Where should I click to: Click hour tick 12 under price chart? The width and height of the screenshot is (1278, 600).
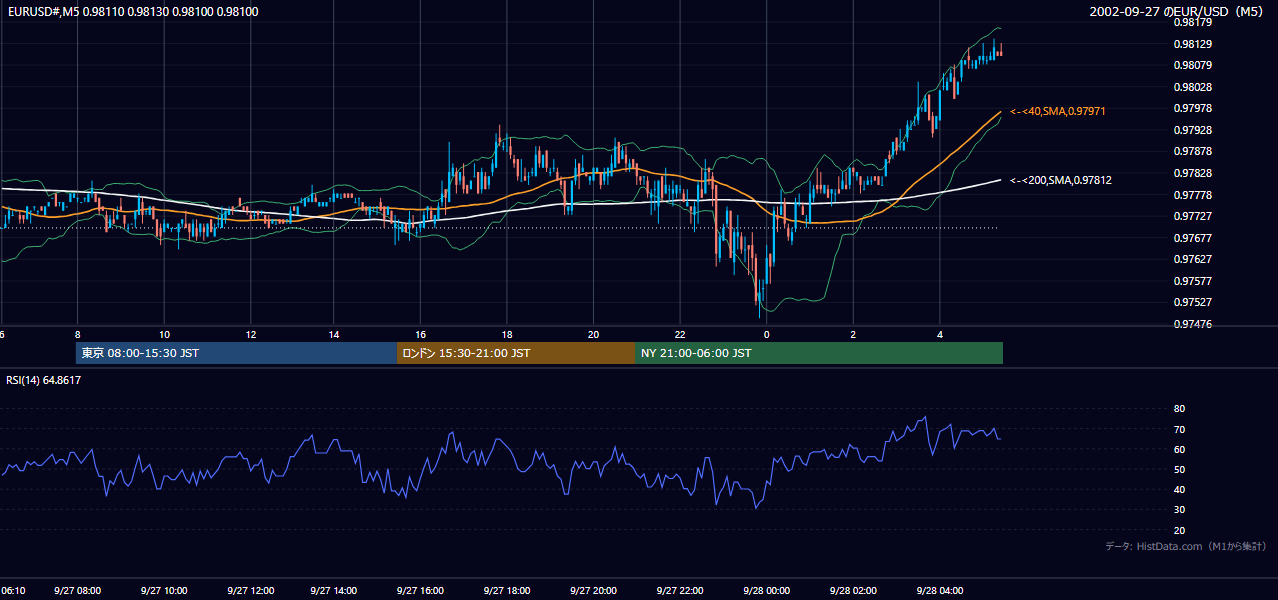[x=250, y=334]
